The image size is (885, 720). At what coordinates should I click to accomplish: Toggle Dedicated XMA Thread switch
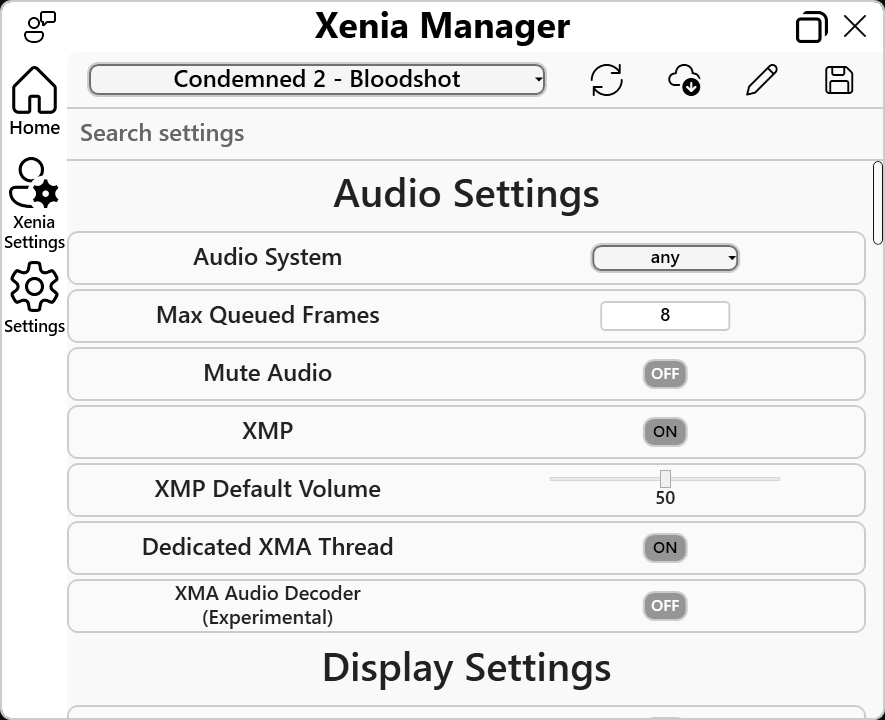665,547
